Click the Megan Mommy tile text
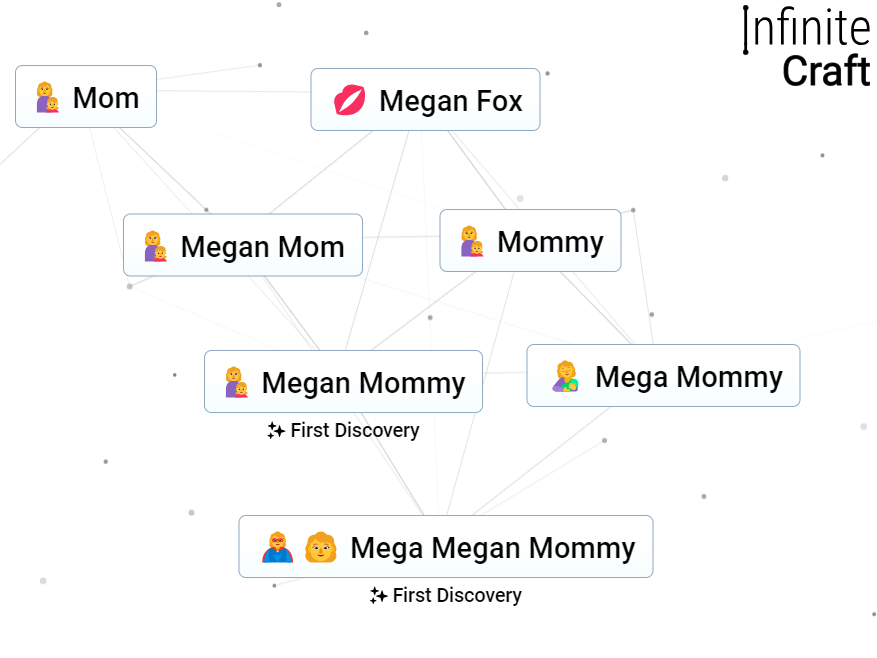This screenshot has height=658, width=877. (363, 382)
